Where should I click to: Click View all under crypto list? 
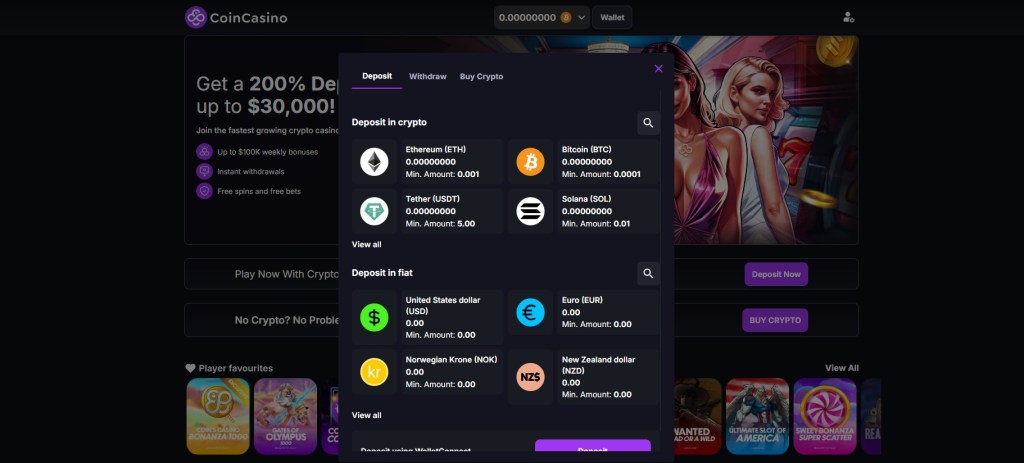pyautogui.click(x=366, y=244)
